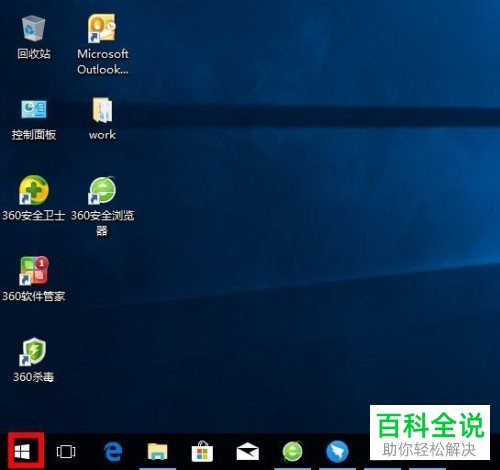Image resolution: width=500 pixels, height=470 pixels.
Task: Select the Microsoft Outlook shortcut icon
Action: pos(102,28)
